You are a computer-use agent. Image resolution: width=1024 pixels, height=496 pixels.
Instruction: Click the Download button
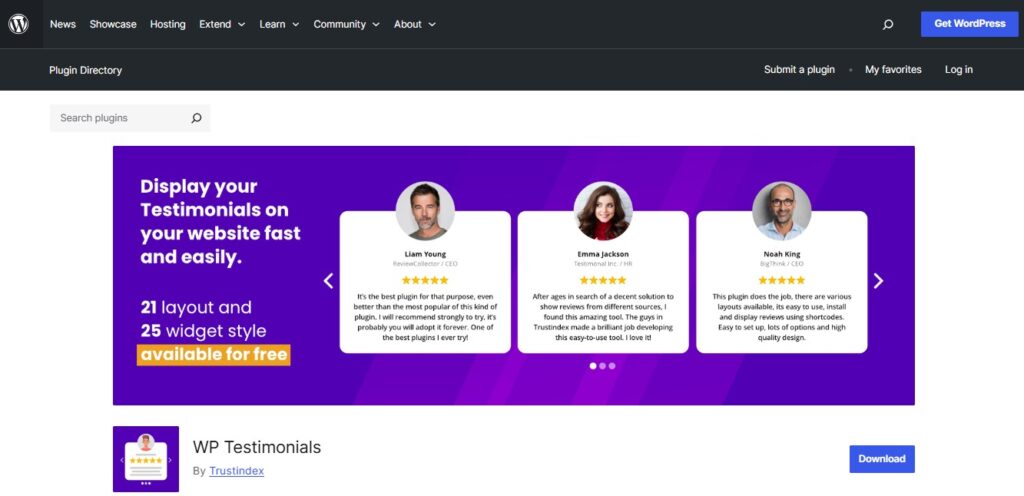(882, 459)
